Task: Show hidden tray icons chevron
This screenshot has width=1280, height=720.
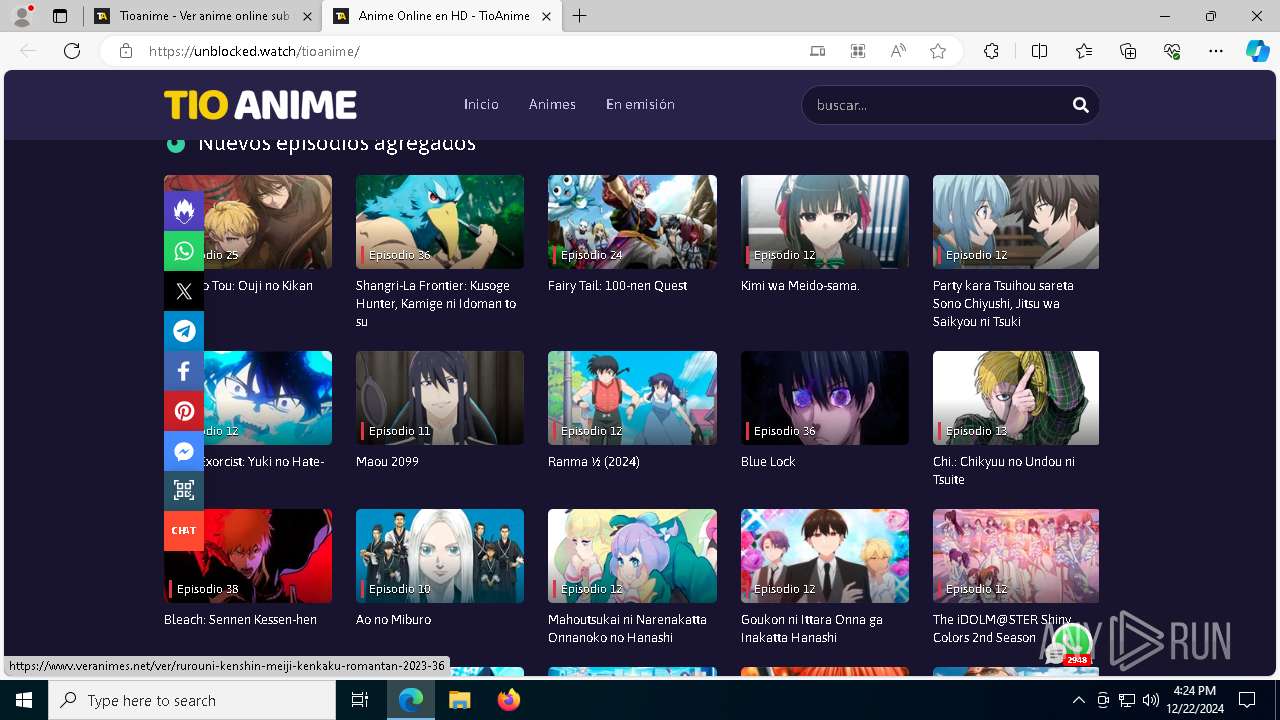Action: [x=1078, y=700]
